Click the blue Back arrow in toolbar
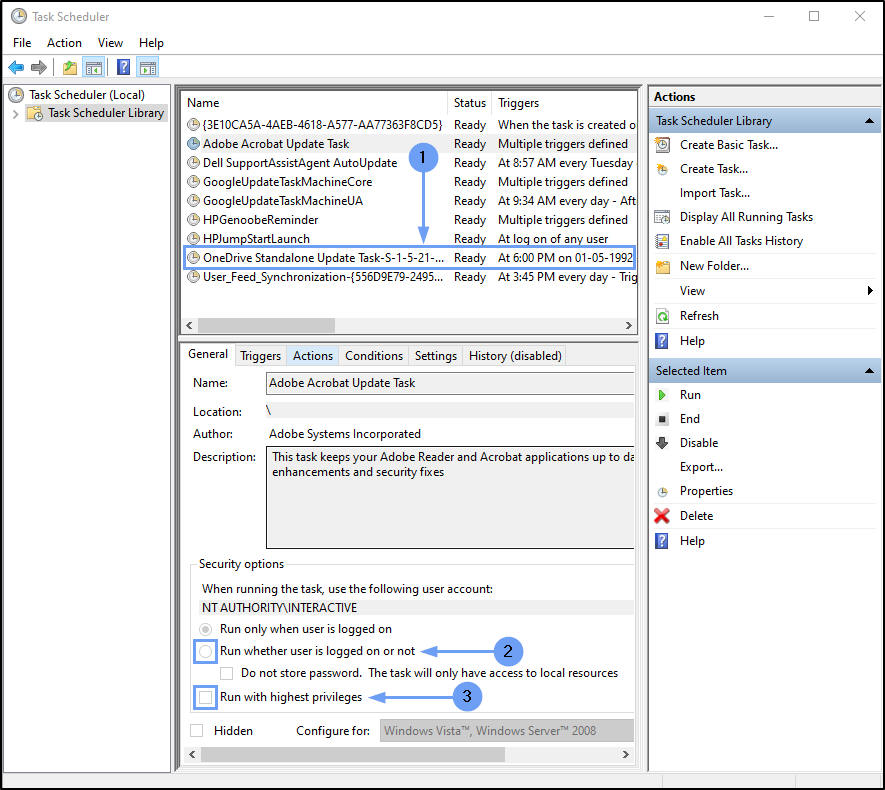Image resolution: width=885 pixels, height=790 pixels. point(16,68)
